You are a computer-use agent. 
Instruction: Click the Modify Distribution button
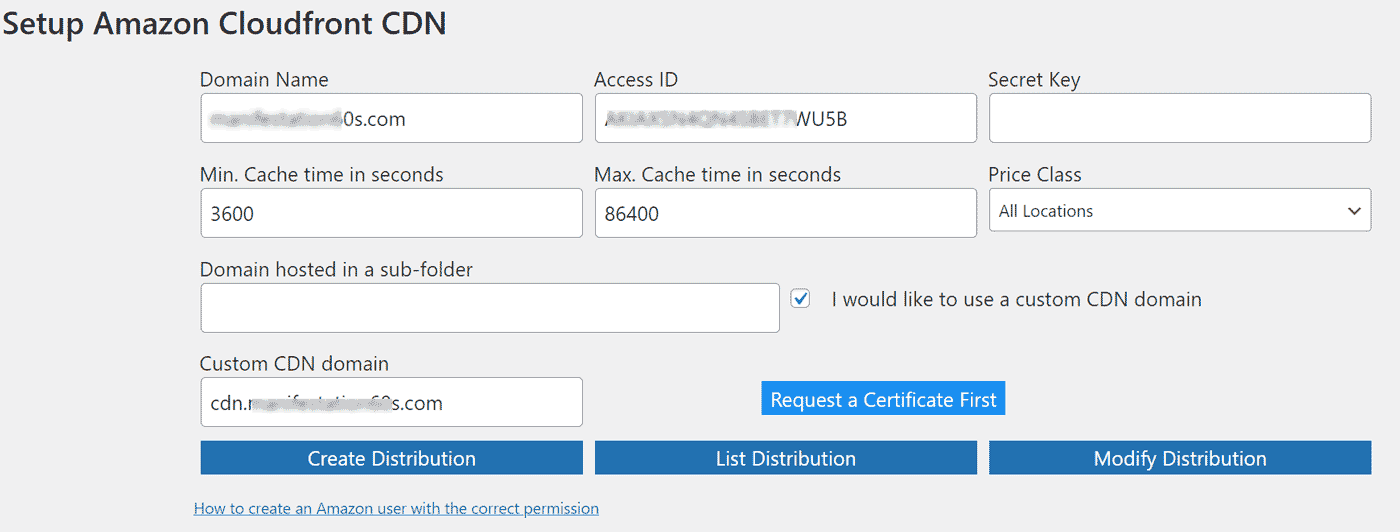click(1179, 458)
